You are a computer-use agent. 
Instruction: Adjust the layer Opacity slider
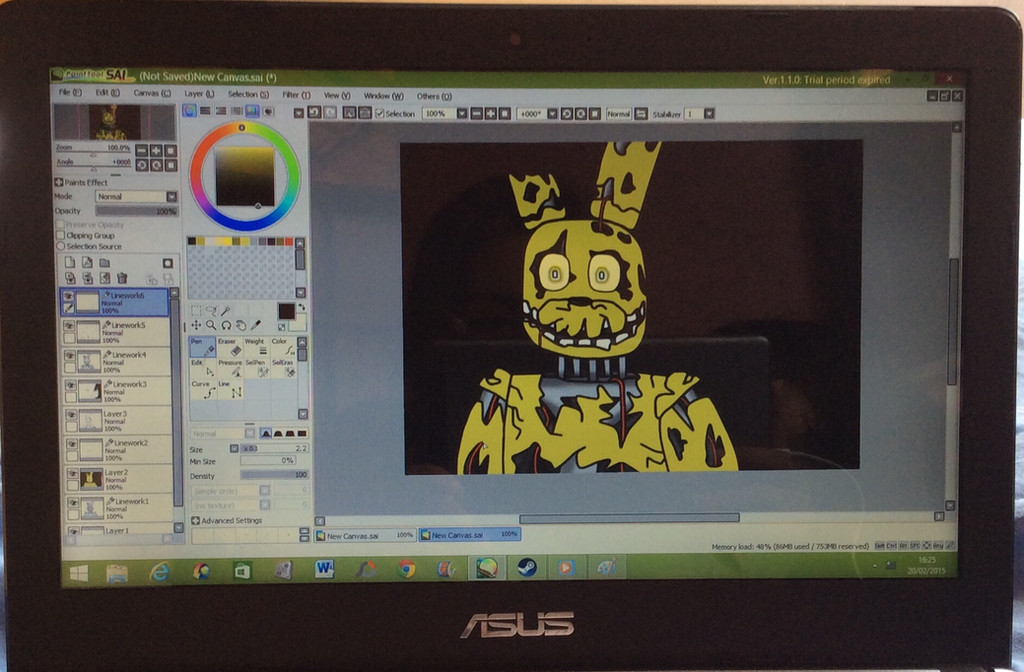click(136, 211)
